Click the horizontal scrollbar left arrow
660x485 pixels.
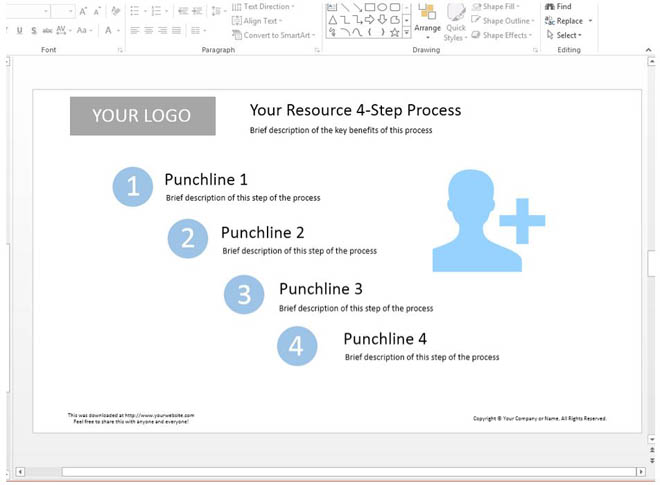pyautogui.click(x=20, y=472)
